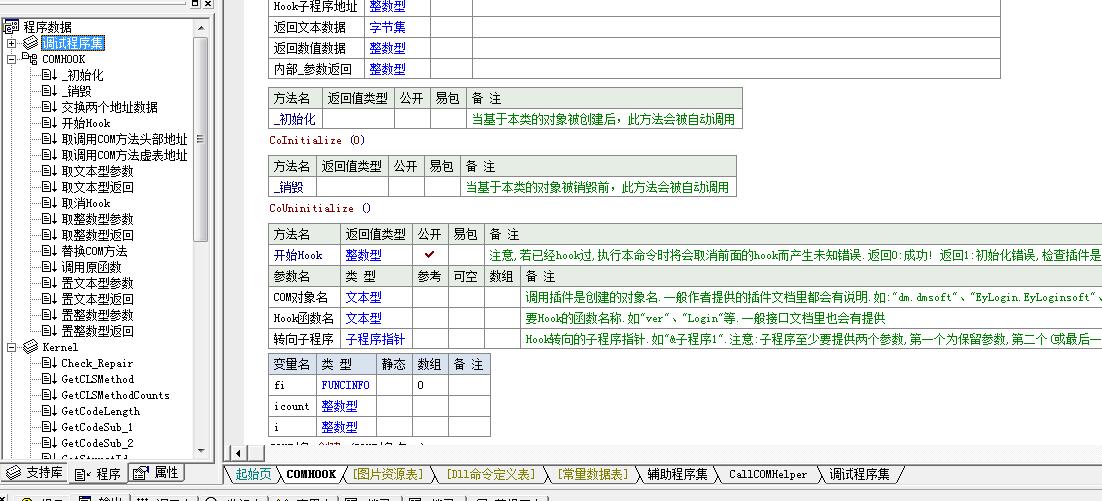Image resolution: width=1102 pixels, height=501 pixels.
Task: Click the subroutine icon beside 取调用COM方法头部地址
Action: pos(49,139)
